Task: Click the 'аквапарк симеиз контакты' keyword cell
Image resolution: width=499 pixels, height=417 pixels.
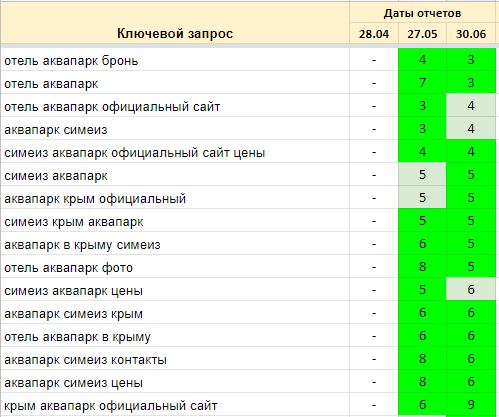Action: [175, 359]
